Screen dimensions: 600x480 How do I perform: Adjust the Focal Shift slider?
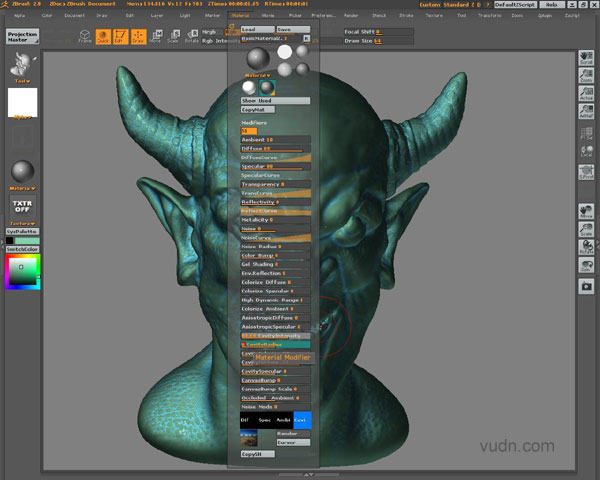tap(378, 32)
